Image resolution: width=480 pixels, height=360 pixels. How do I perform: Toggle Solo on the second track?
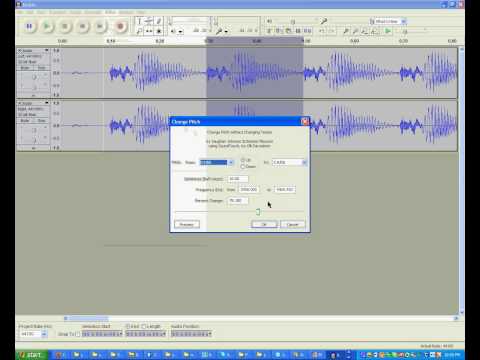pyautogui.click(x=41, y=120)
